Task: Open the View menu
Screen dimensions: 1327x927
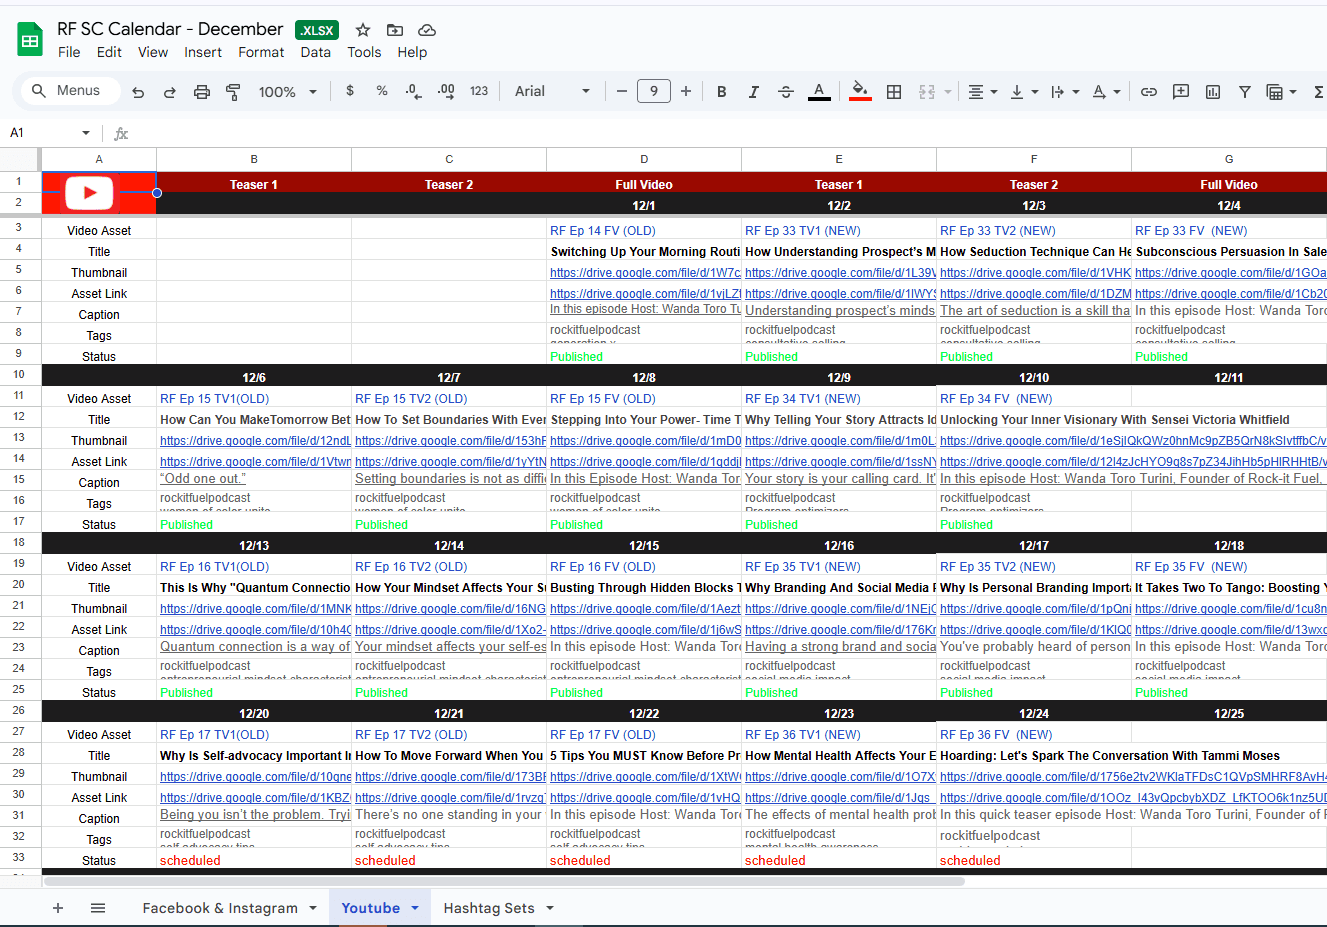Action: (153, 52)
